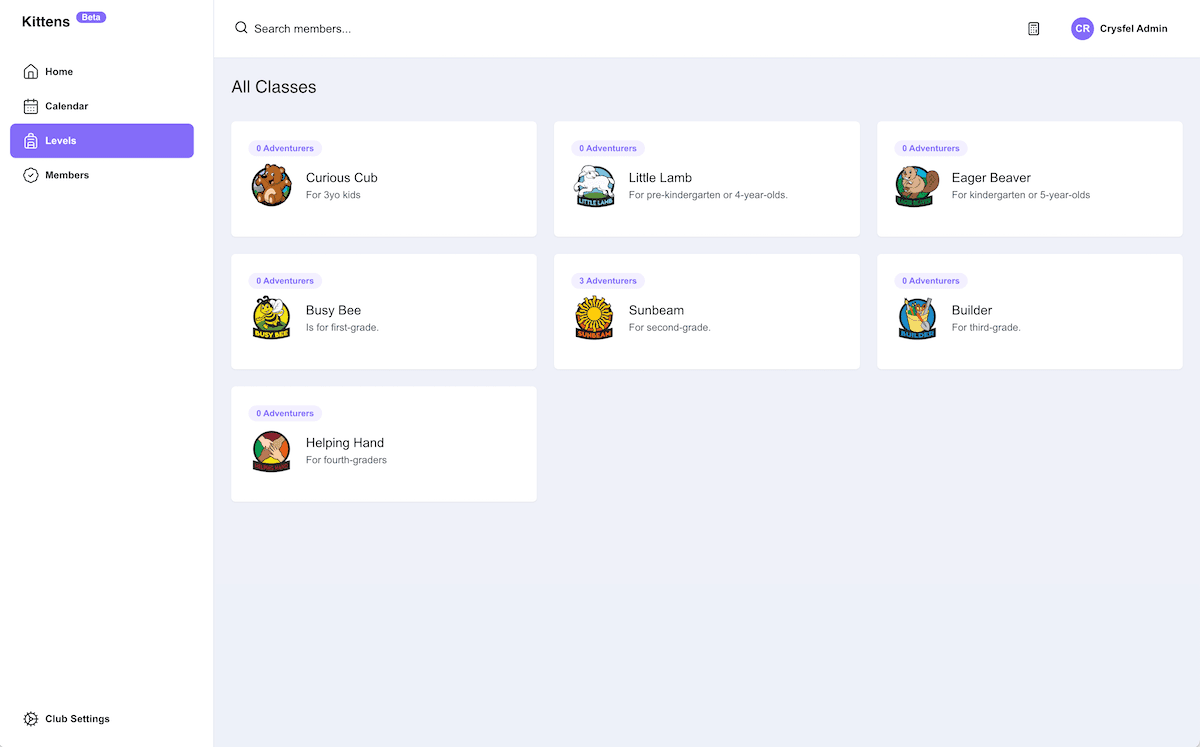This screenshot has width=1200, height=747.
Task: Click the Helping Hand badge icon
Action: coord(271,451)
